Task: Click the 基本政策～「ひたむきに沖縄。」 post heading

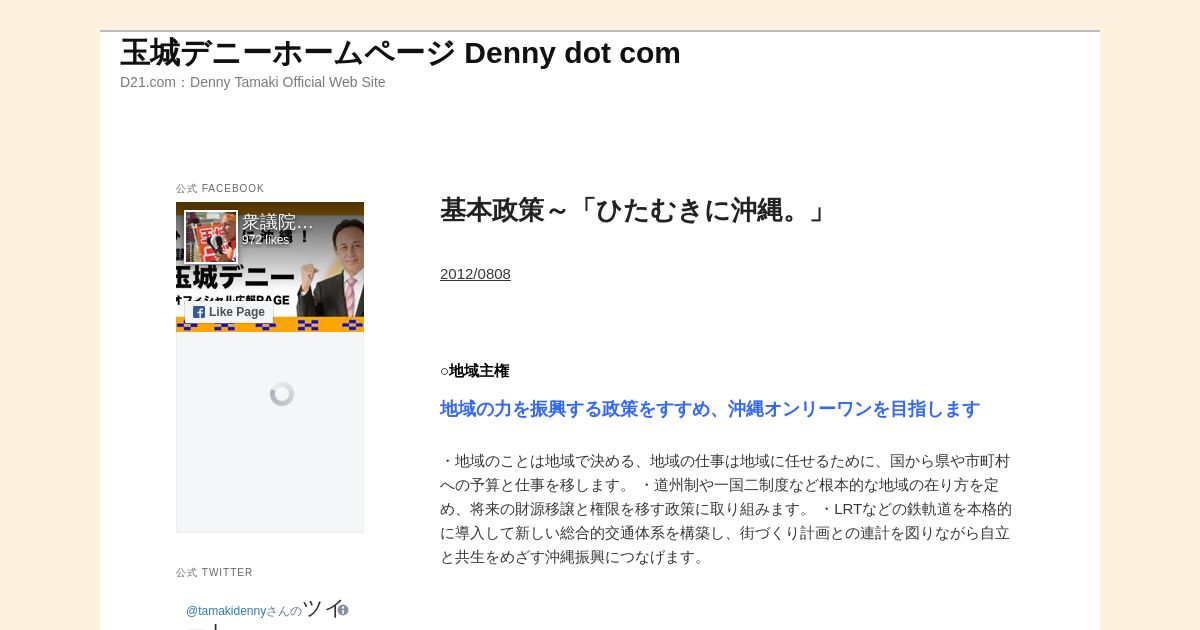Action: tap(634, 210)
